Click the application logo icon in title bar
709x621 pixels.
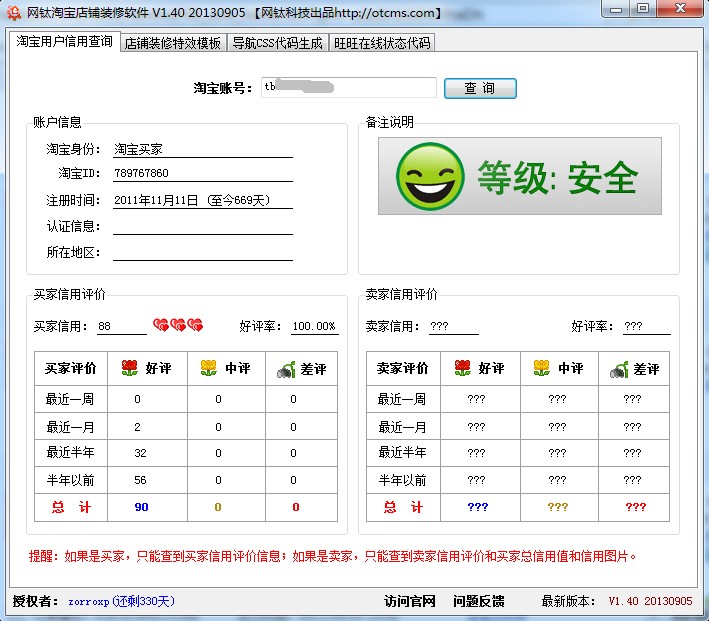click(14, 13)
